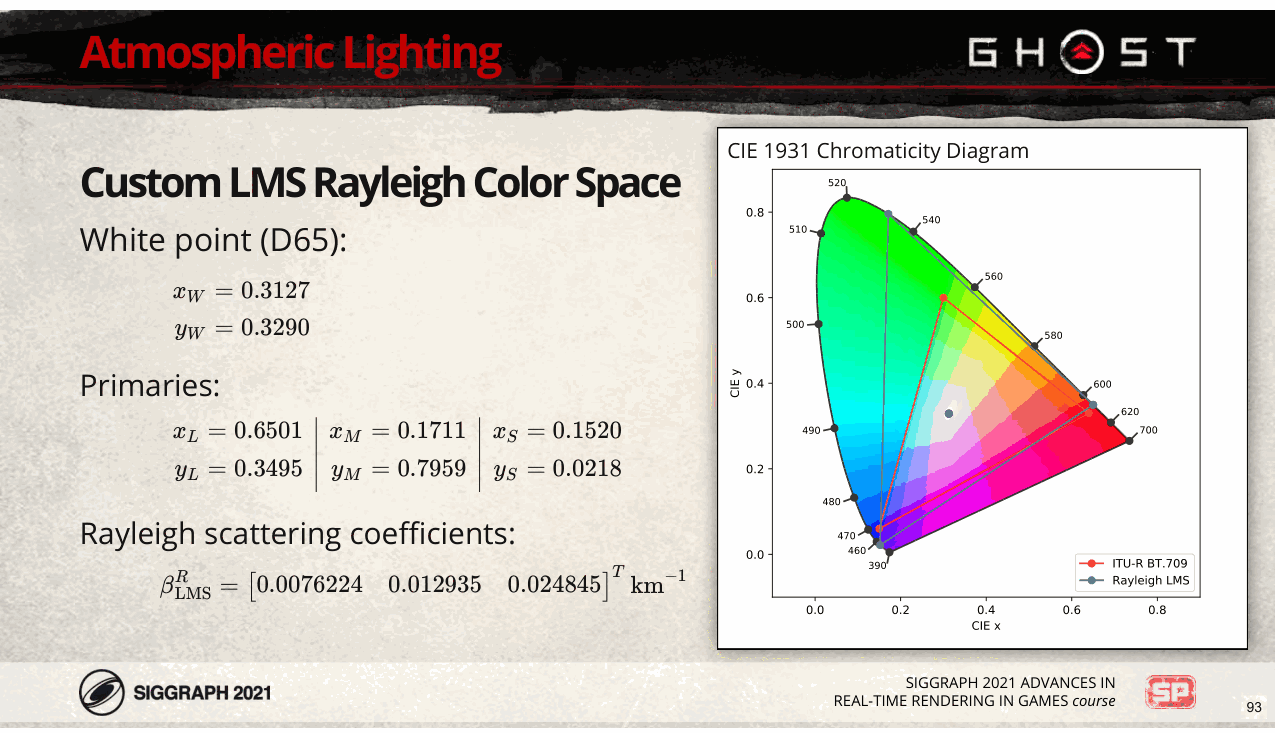Click the xL = 0.6501 value
This screenshot has height=733, width=1275.
(237, 431)
